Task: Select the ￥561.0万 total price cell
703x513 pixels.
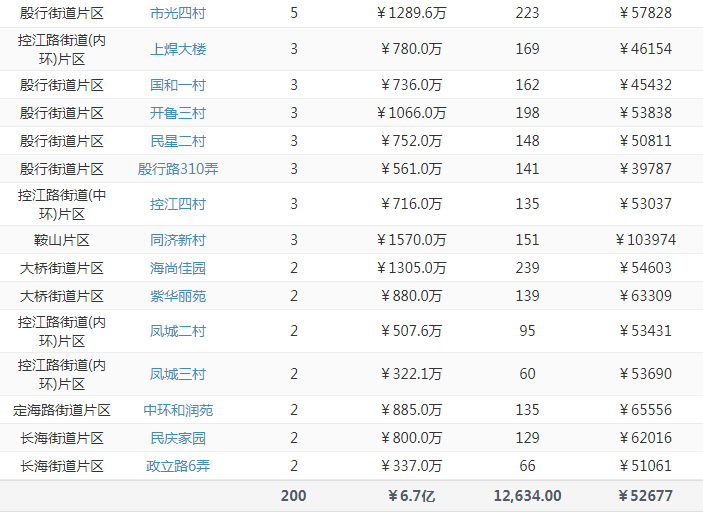Action: (411, 169)
